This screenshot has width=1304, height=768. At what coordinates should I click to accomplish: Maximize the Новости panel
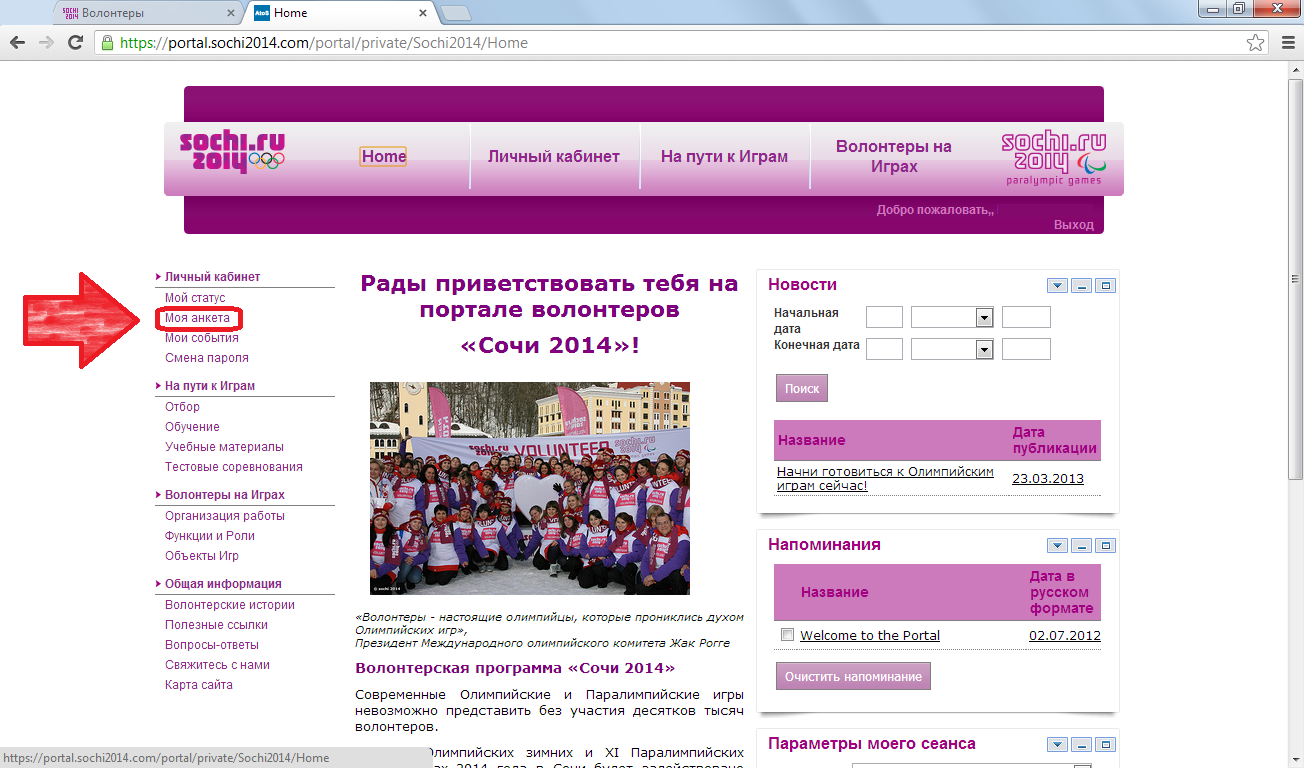click(1106, 286)
